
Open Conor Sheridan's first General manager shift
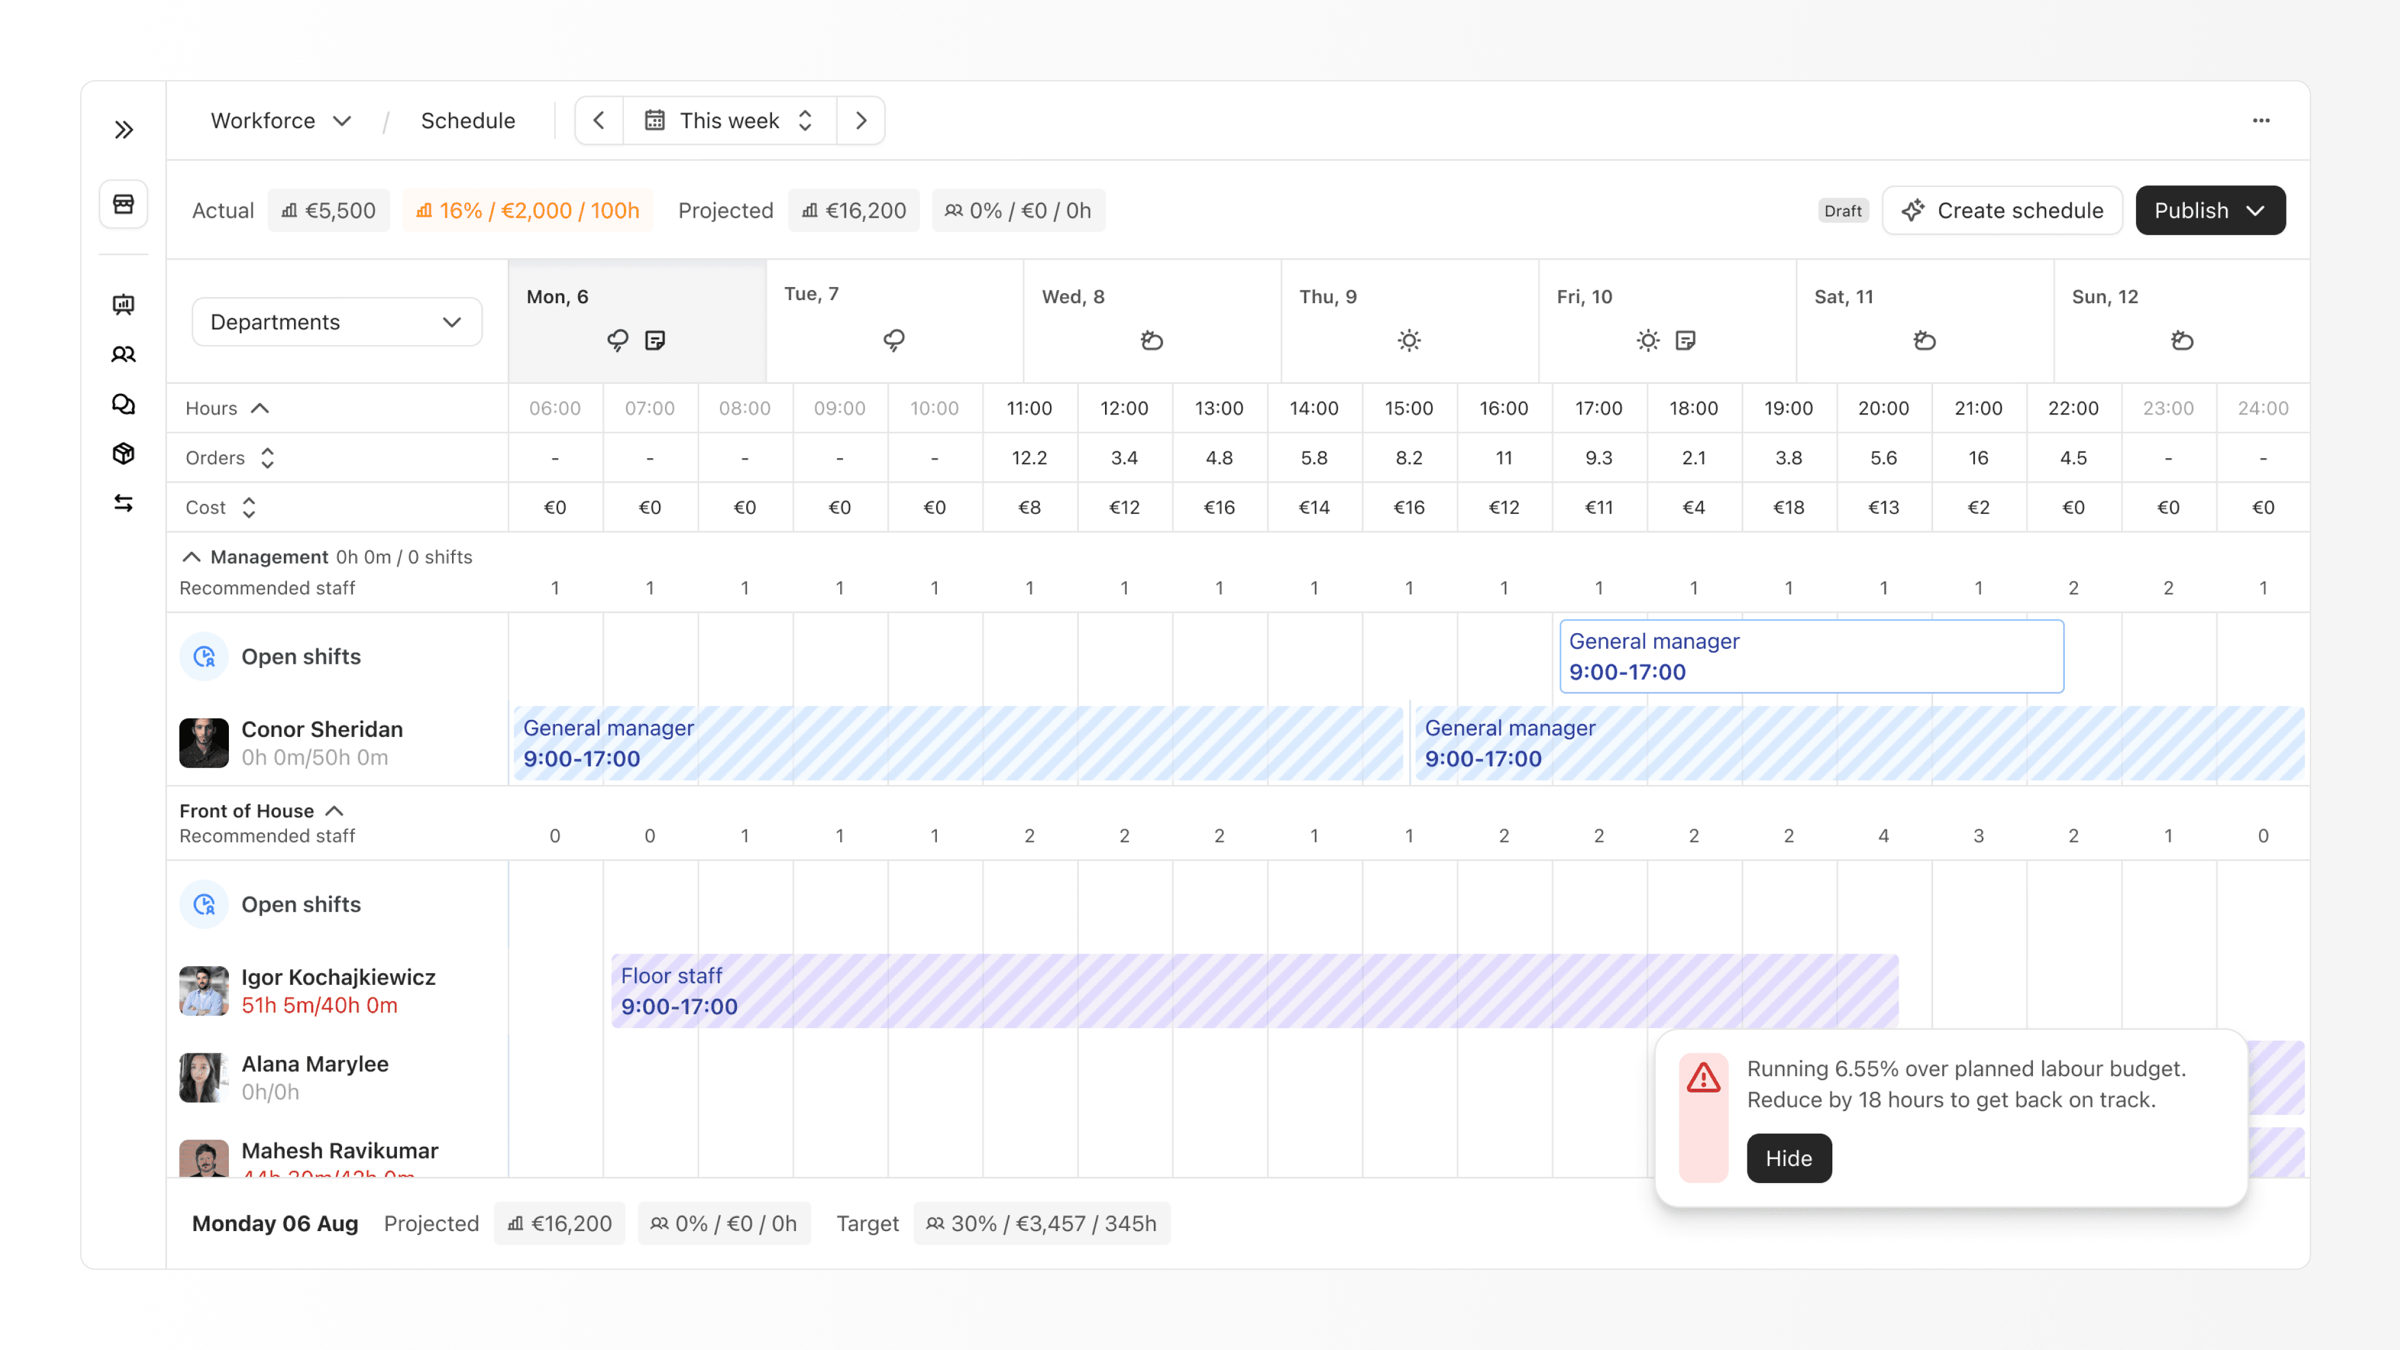[x=958, y=743]
